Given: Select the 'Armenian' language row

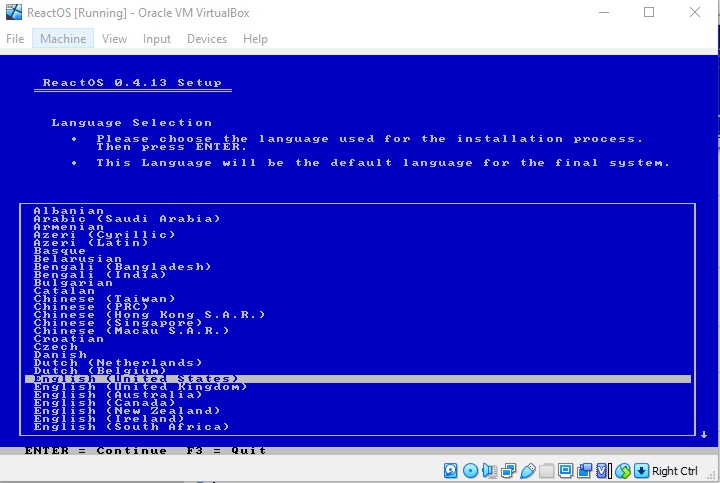Looking at the screenshot, I should click(358, 227).
